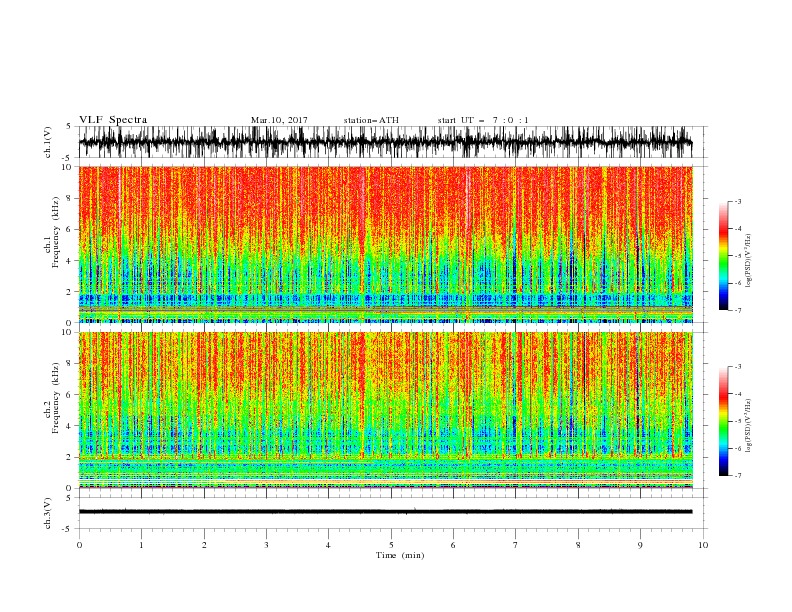The width and height of the screenshot is (792, 612).
Task: Click the ch.3 flat waveform trace
Action: pos(385,512)
